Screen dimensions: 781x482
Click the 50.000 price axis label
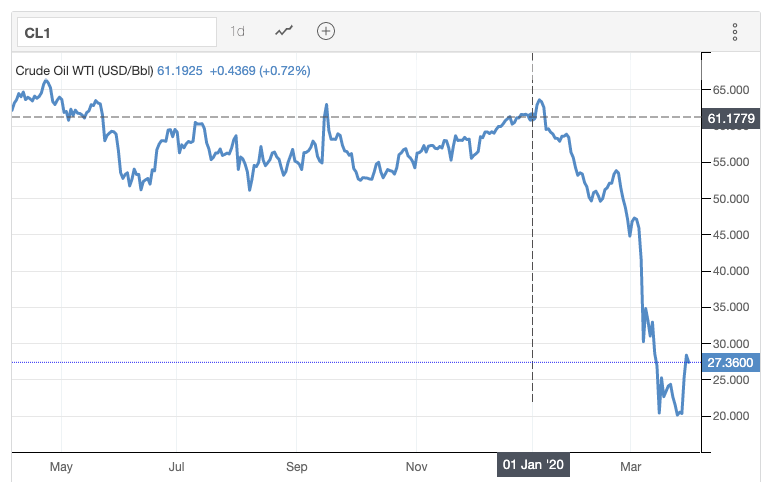731,199
